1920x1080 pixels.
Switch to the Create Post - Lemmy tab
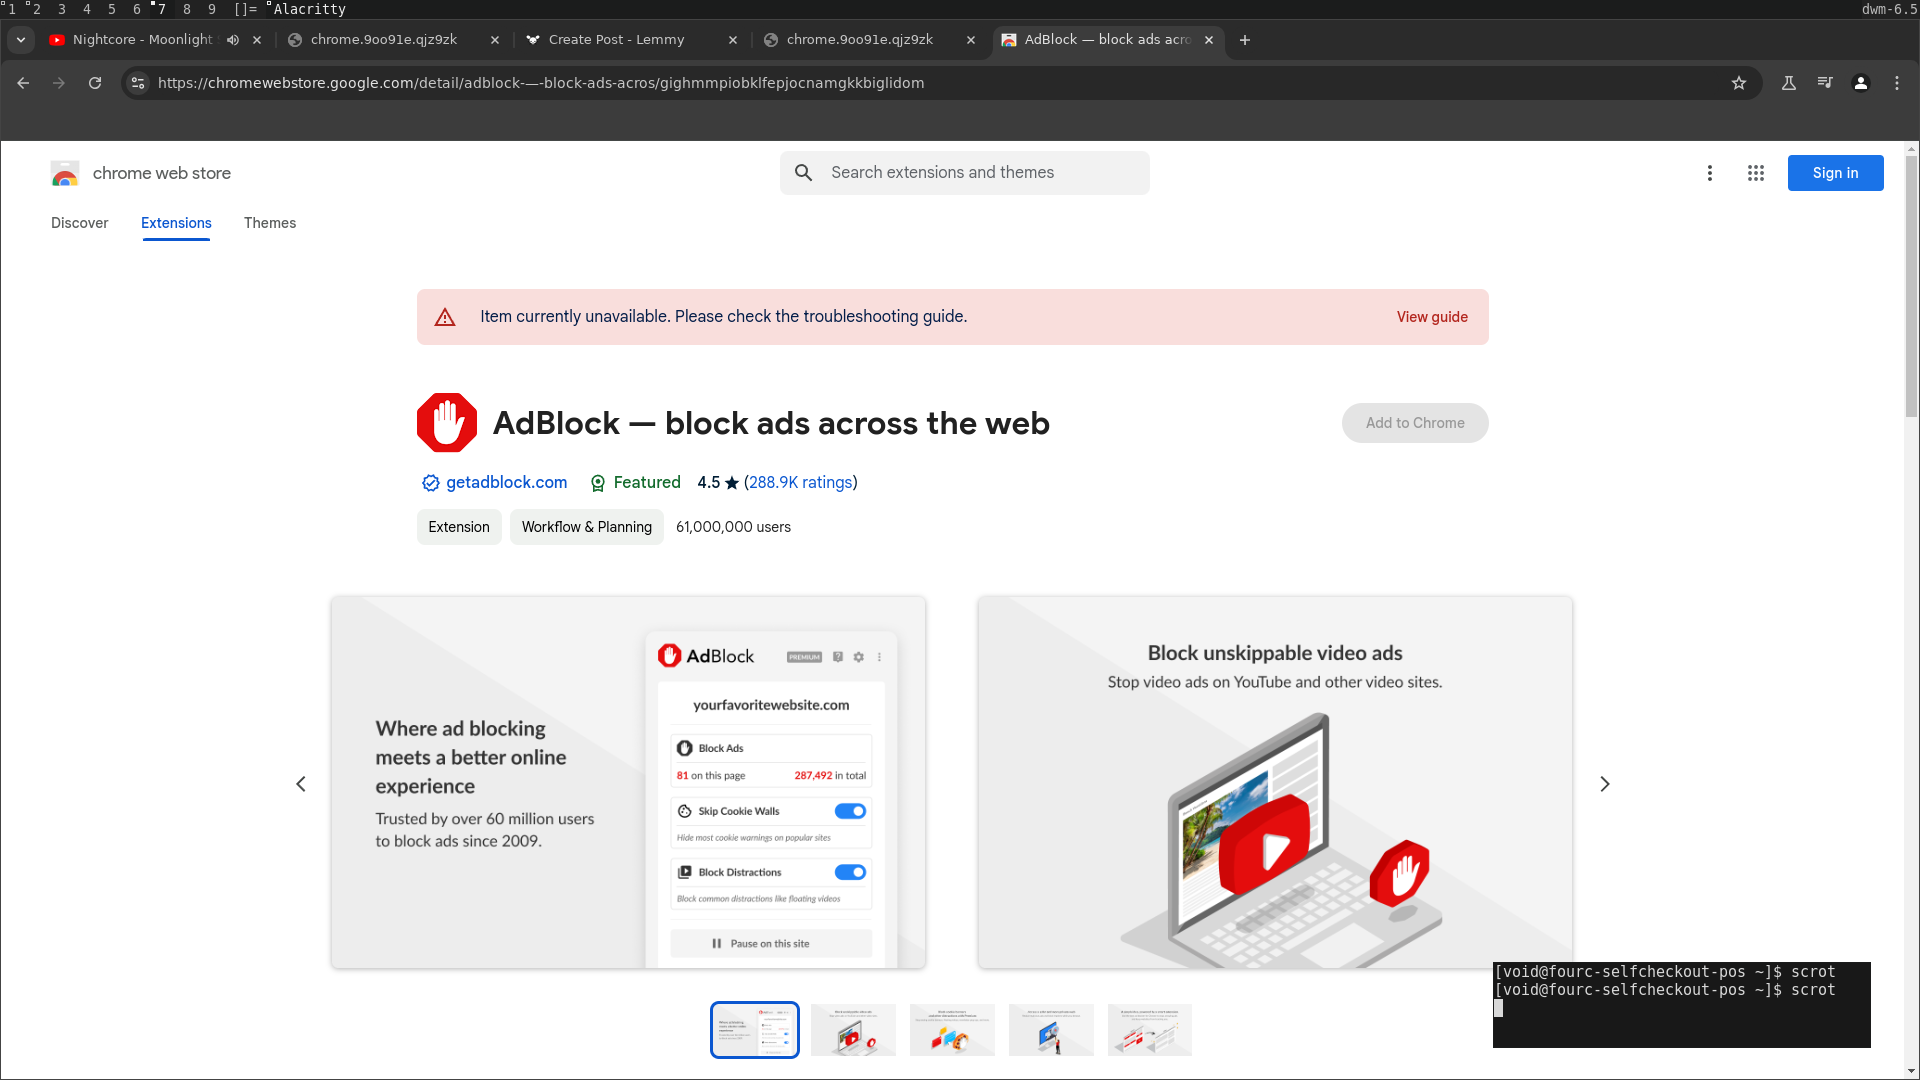click(x=616, y=40)
